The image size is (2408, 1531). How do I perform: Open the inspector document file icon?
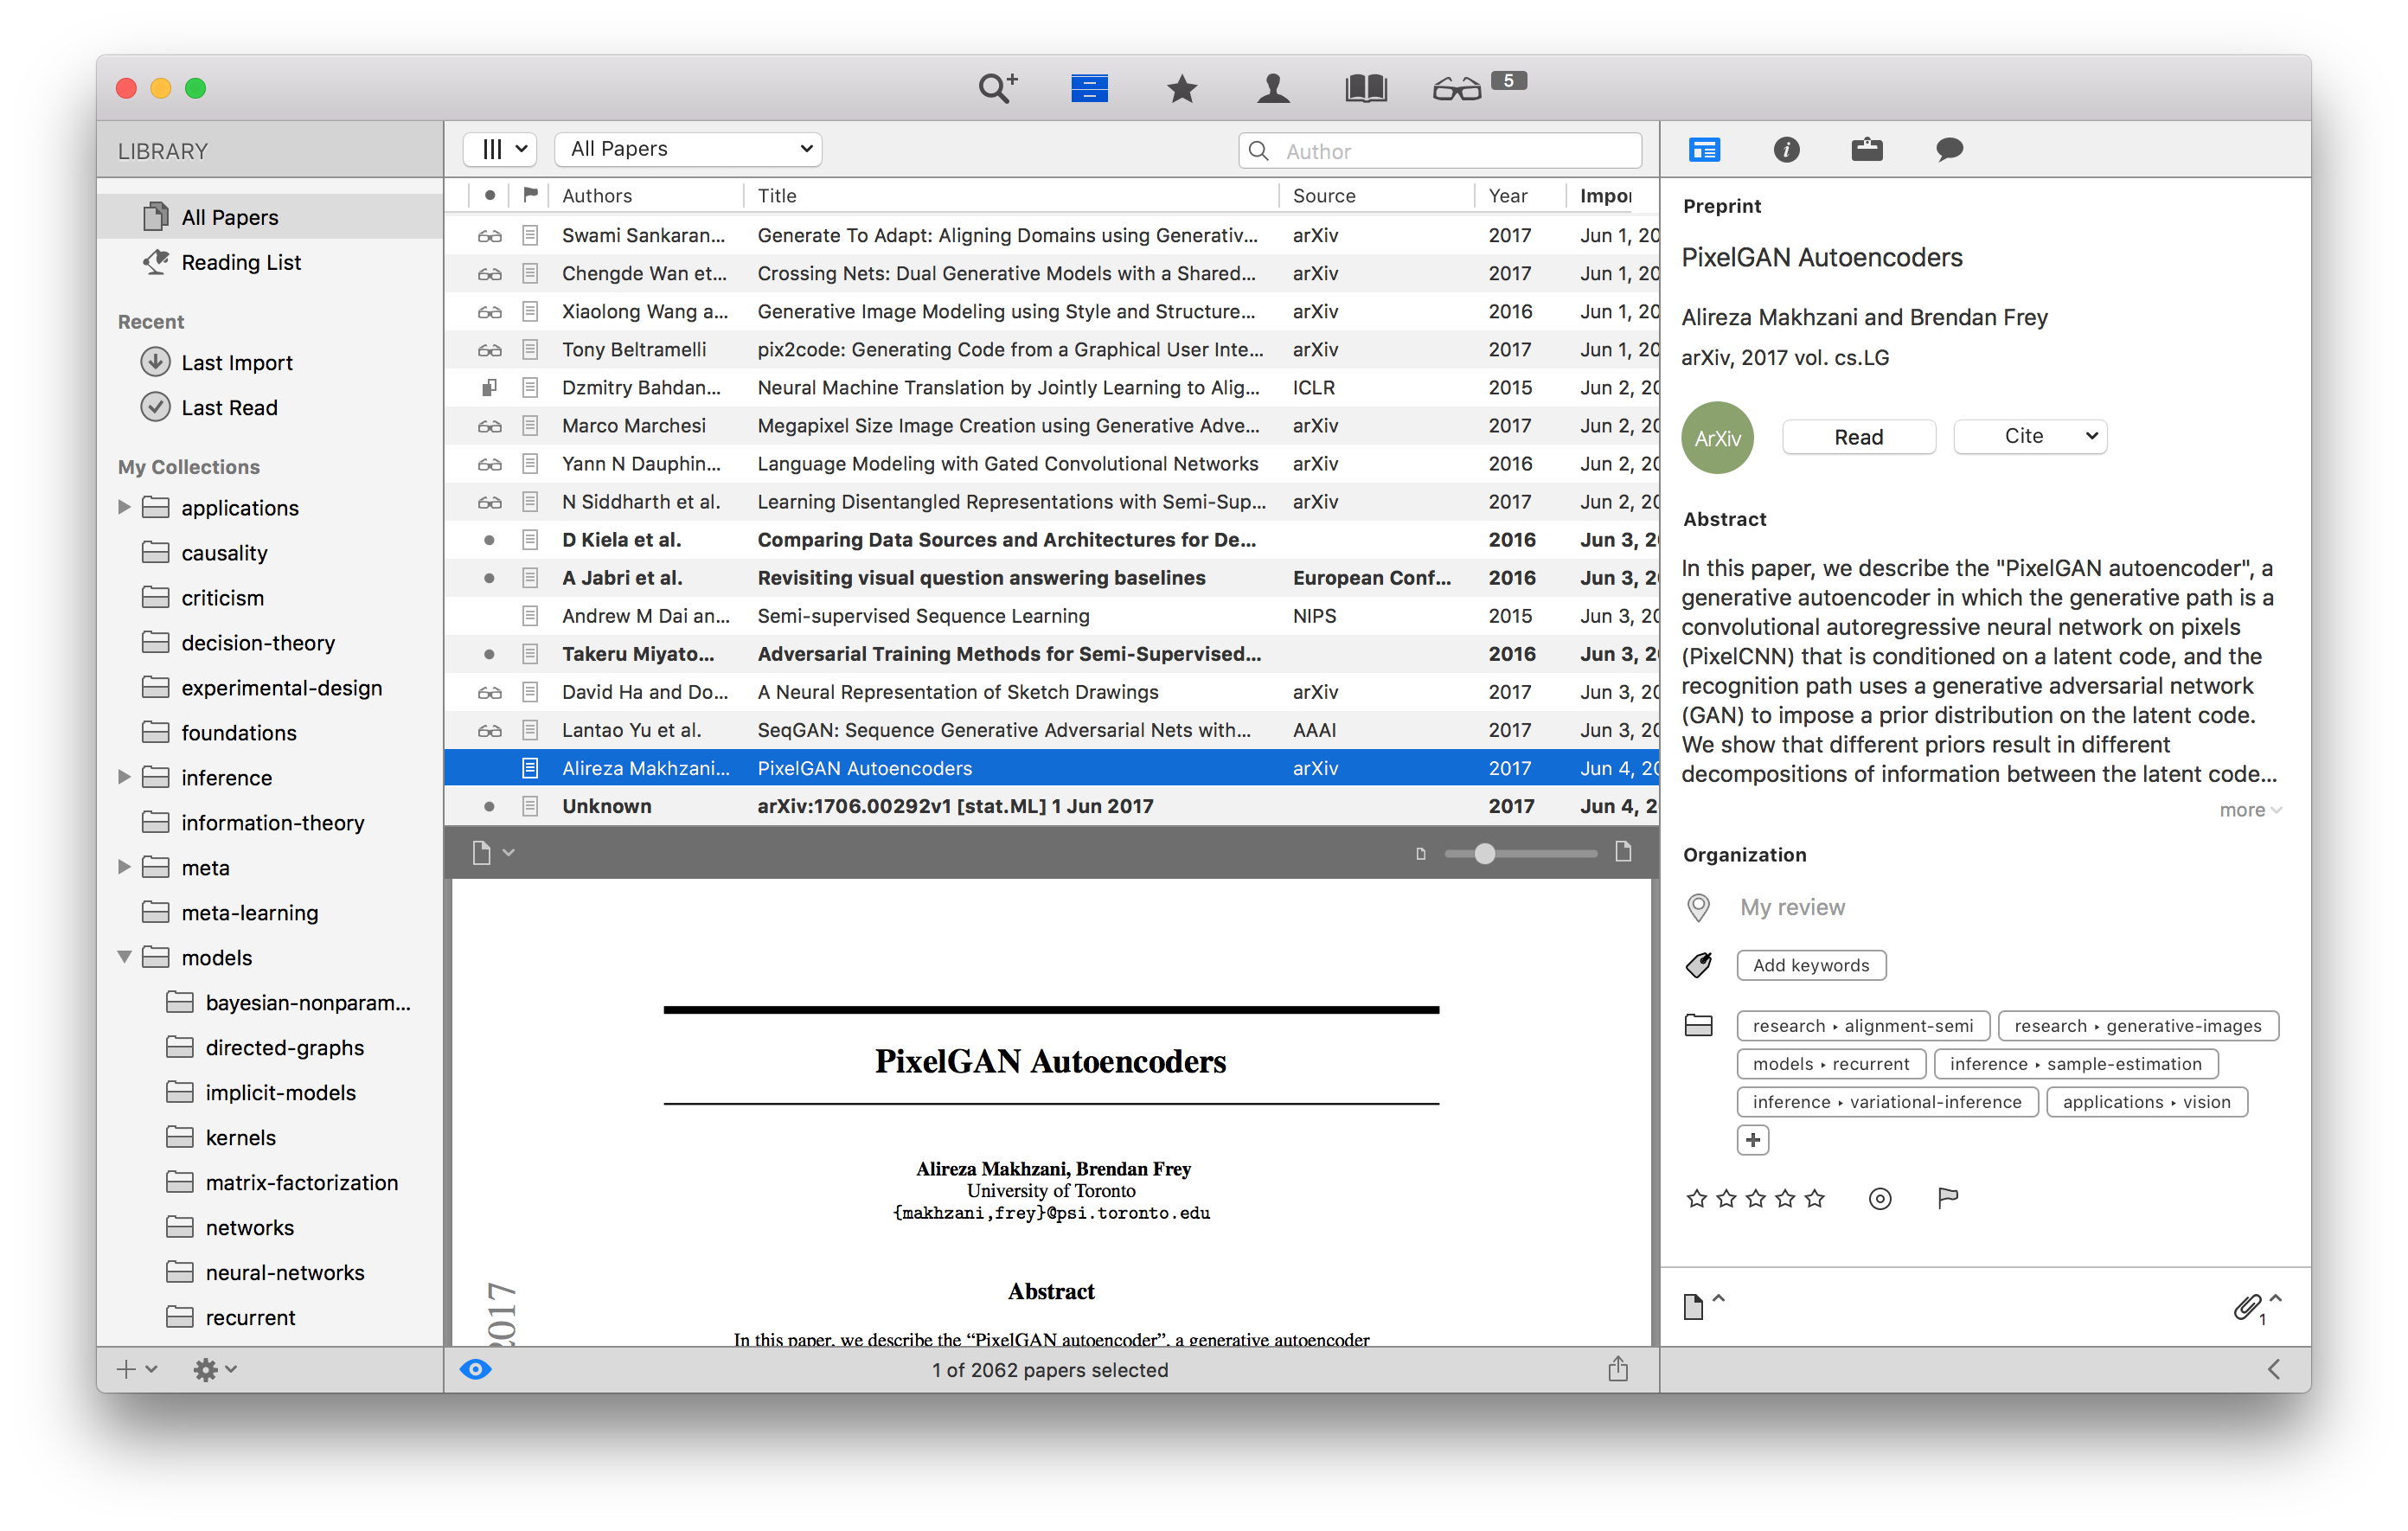(1693, 1306)
